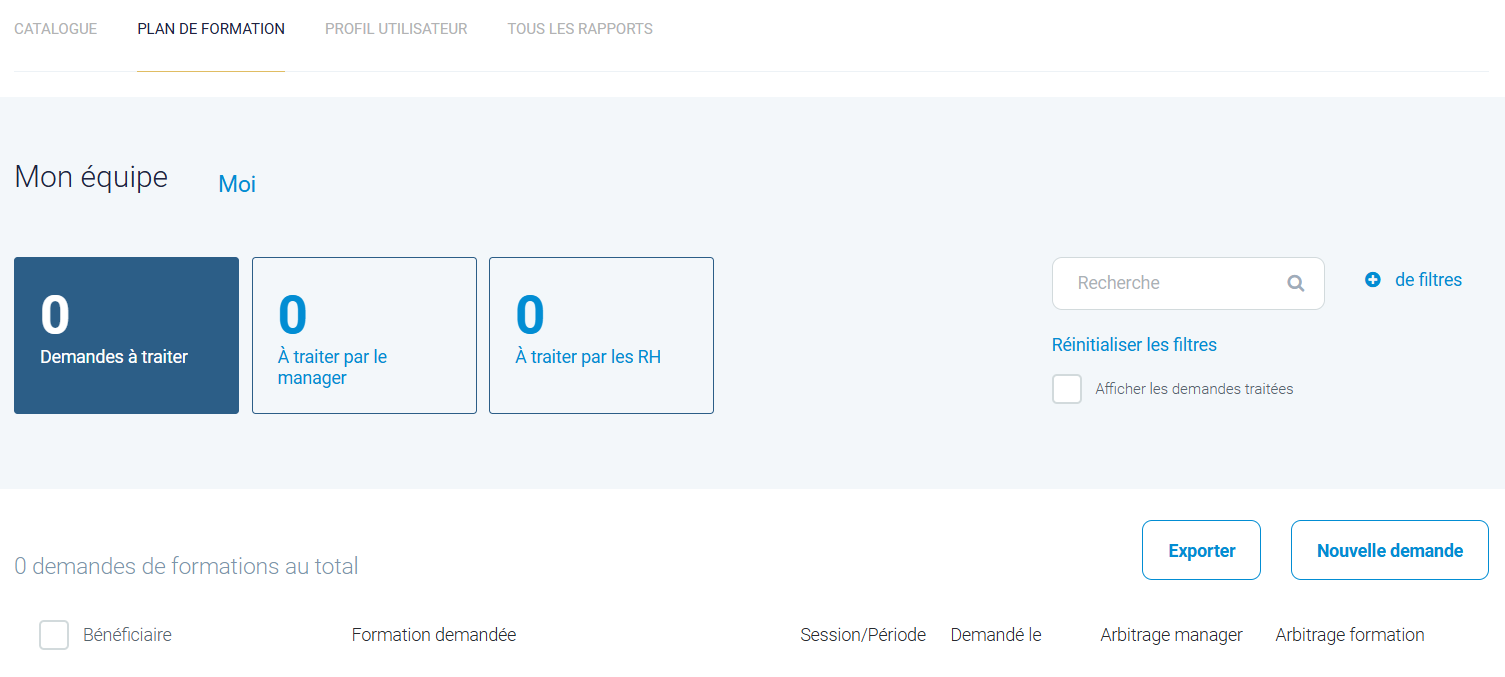Sort by 'Demandé le' column header

(996, 635)
